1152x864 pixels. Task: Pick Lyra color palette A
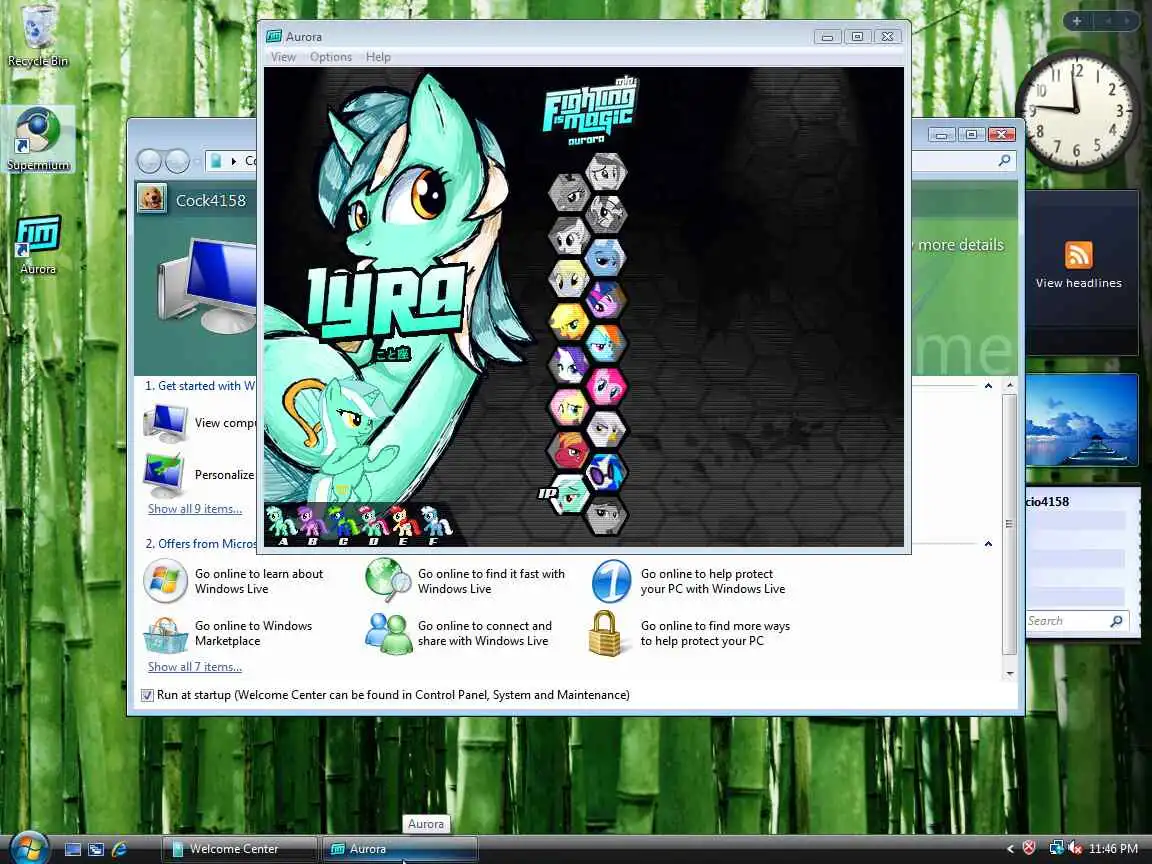(x=279, y=525)
